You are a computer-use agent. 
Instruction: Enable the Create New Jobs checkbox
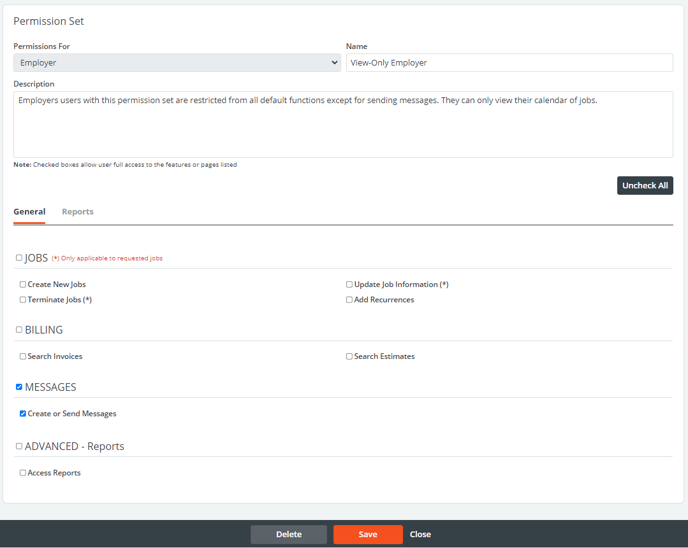(x=23, y=285)
